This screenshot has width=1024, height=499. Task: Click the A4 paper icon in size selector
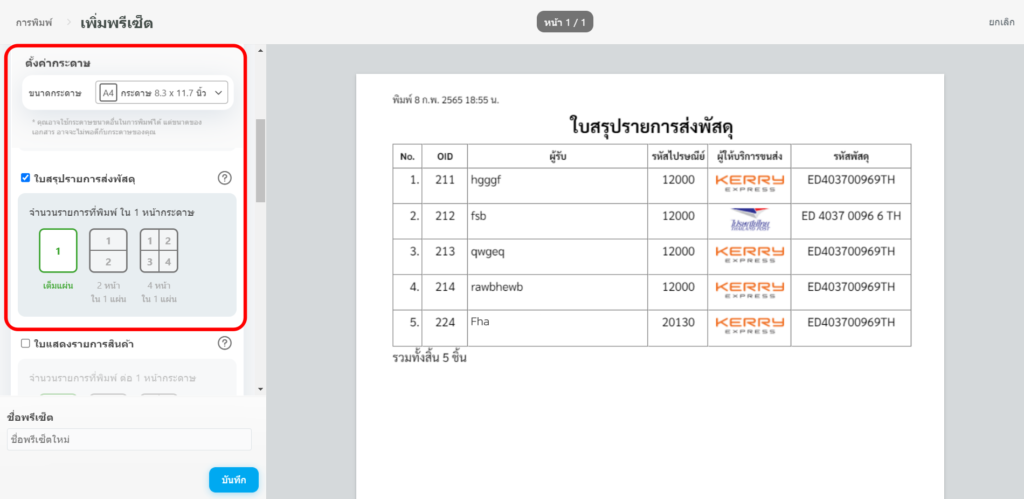point(108,93)
